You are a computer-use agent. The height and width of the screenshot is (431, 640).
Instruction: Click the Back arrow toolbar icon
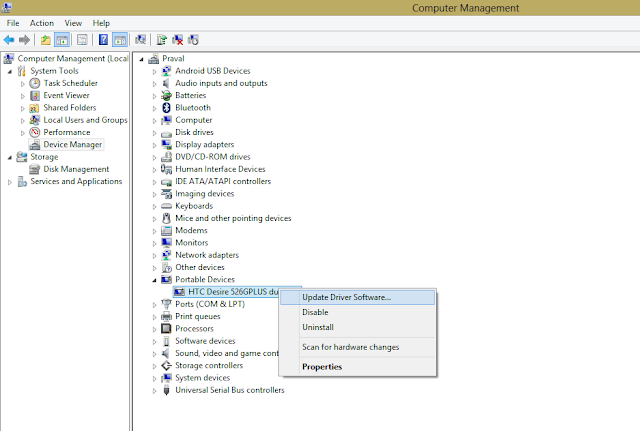click(9, 40)
